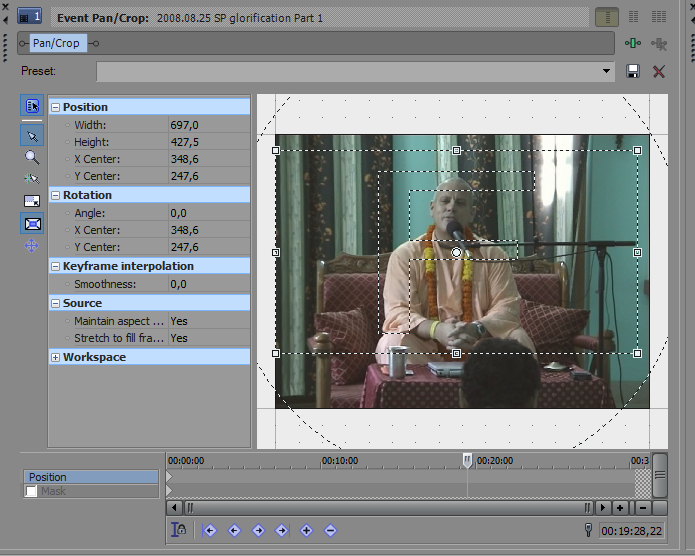Jump to Last Keyframe button
Screen dimensions: 695x556
(282, 530)
